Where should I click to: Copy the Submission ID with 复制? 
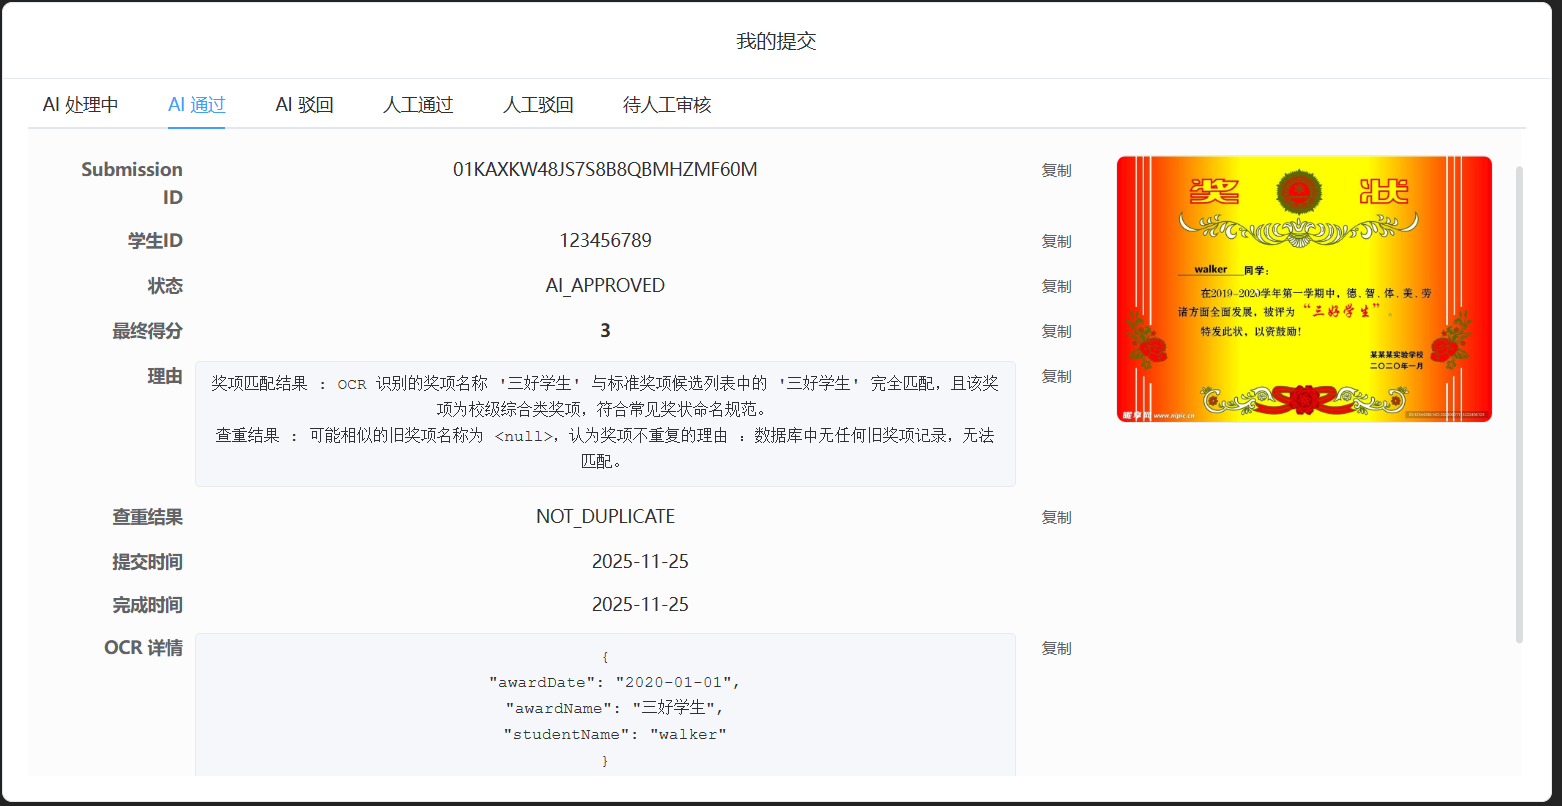pyautogui.click(x=1056, y=171)
